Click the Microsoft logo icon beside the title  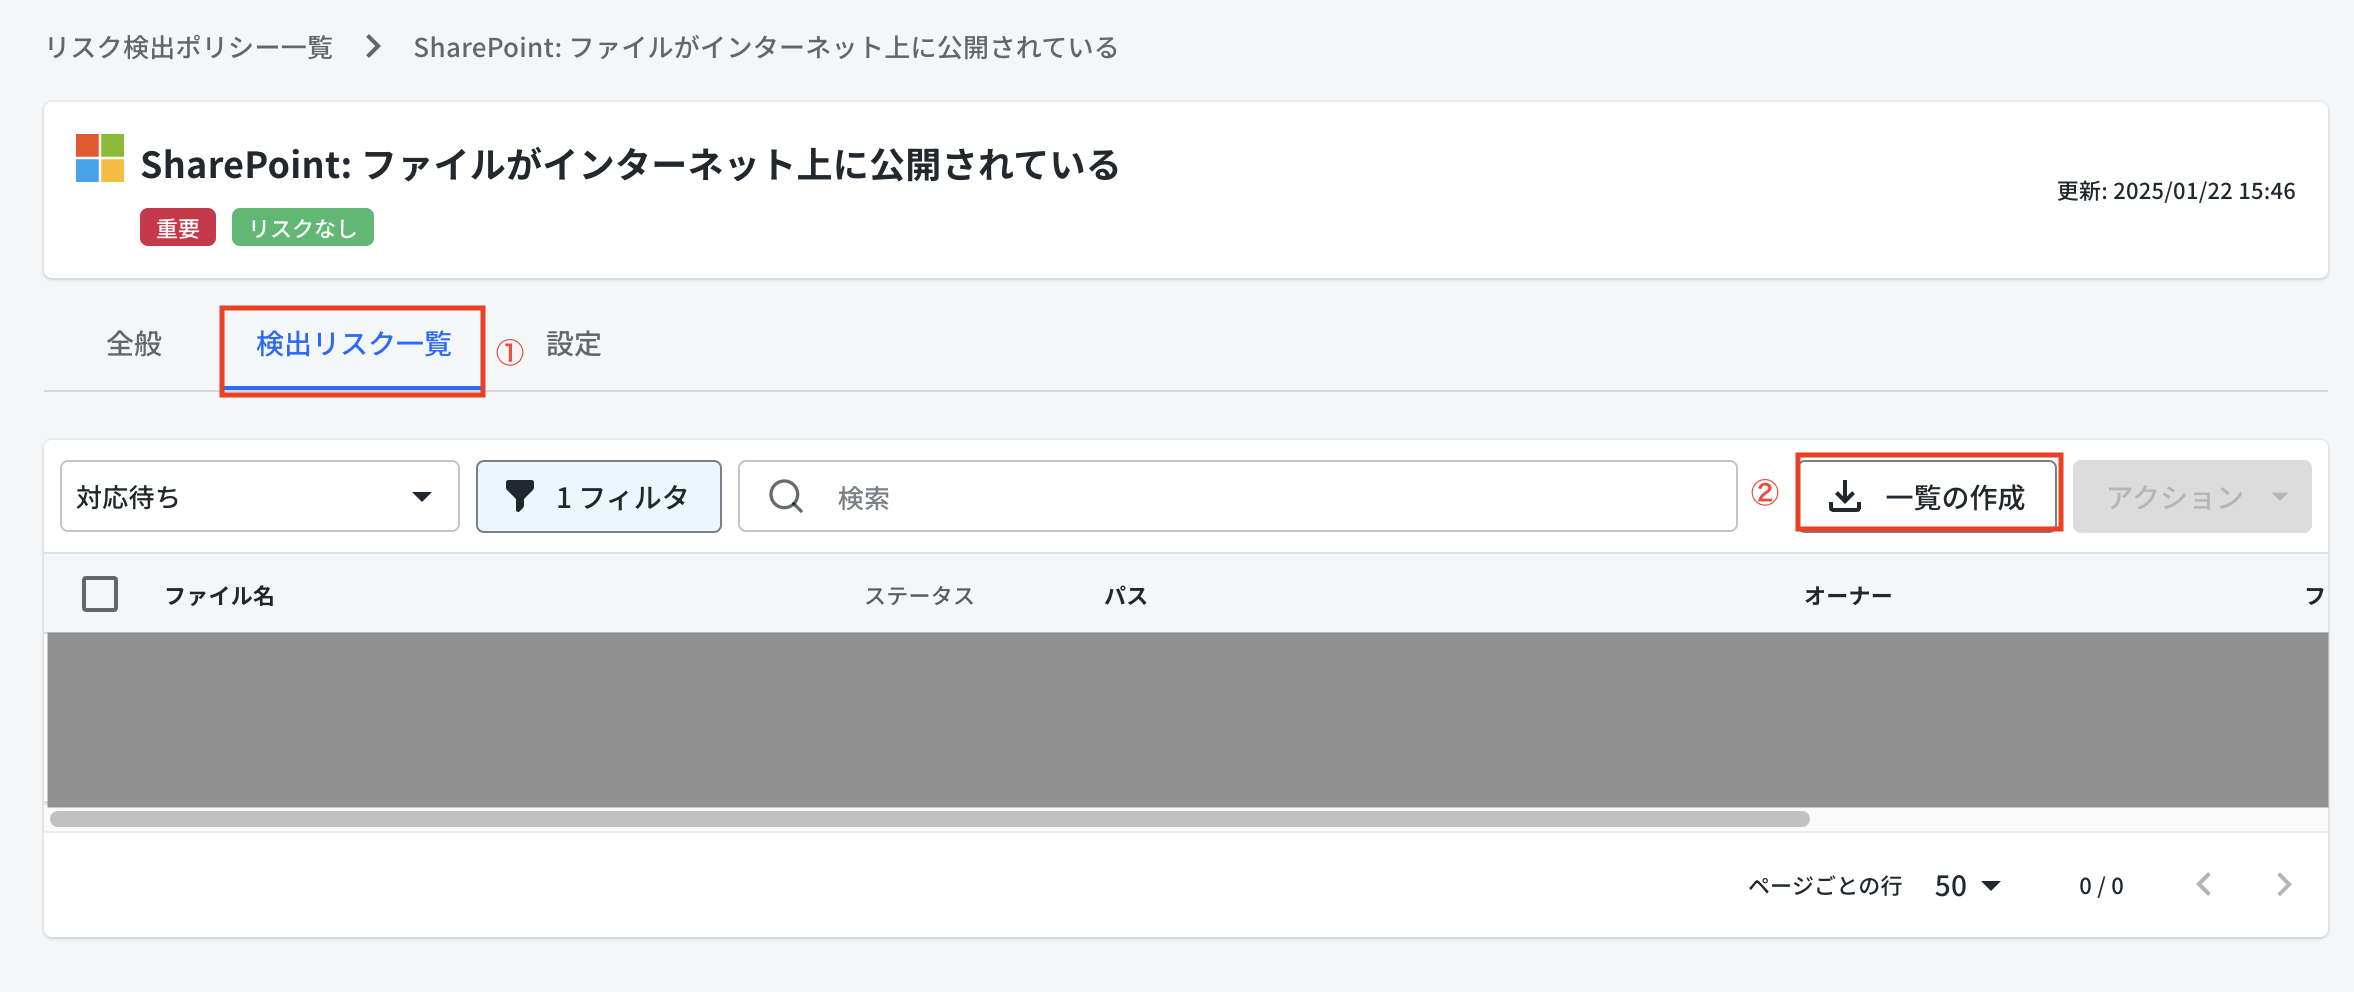click(x=100, y=158)
